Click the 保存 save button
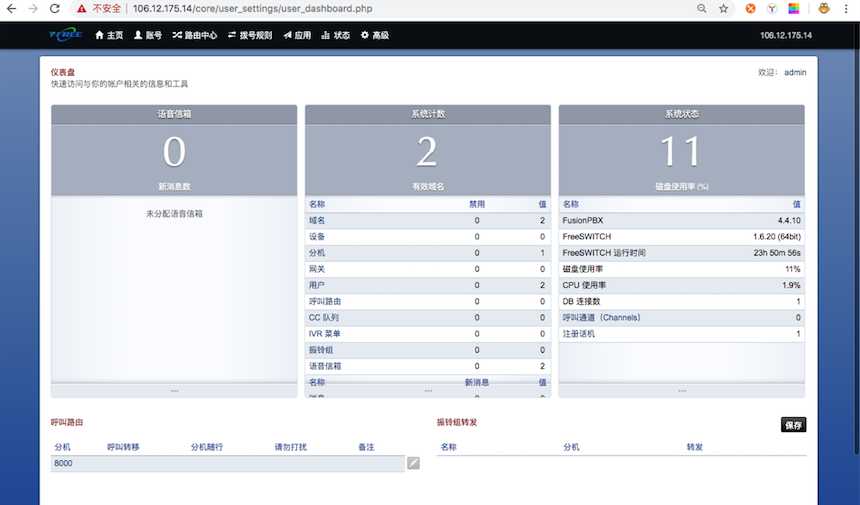The image size is (860, 505). [x=793, y=425]
